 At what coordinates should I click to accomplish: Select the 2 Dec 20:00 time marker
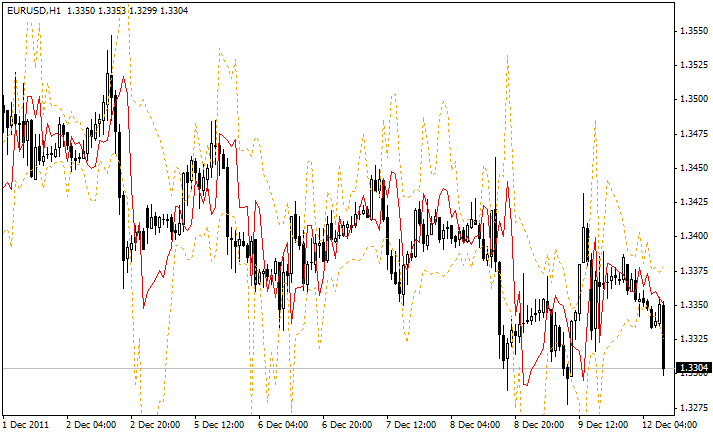point(156,424)
